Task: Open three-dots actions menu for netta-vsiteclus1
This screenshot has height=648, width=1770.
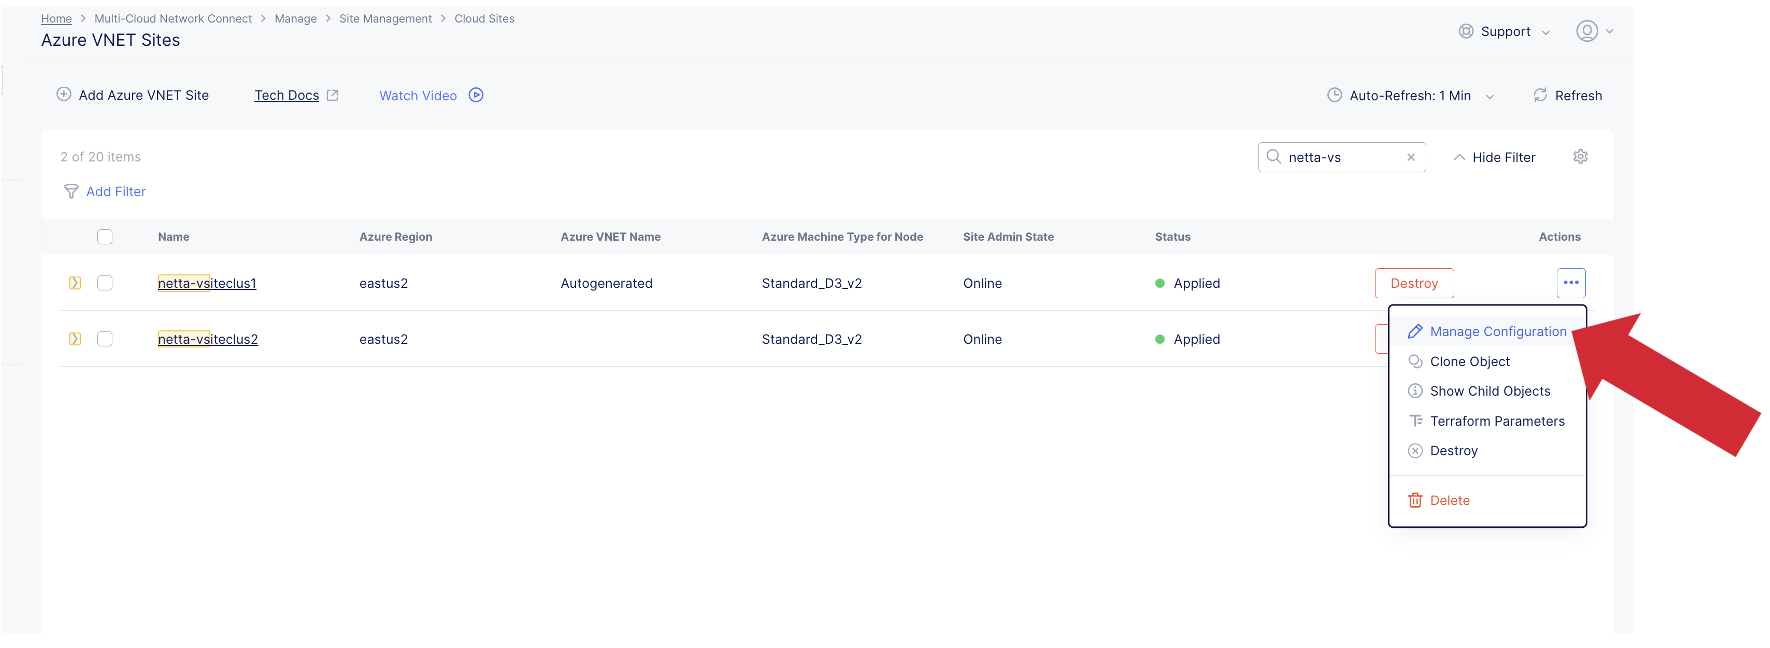Action: tap(1571, 283)
